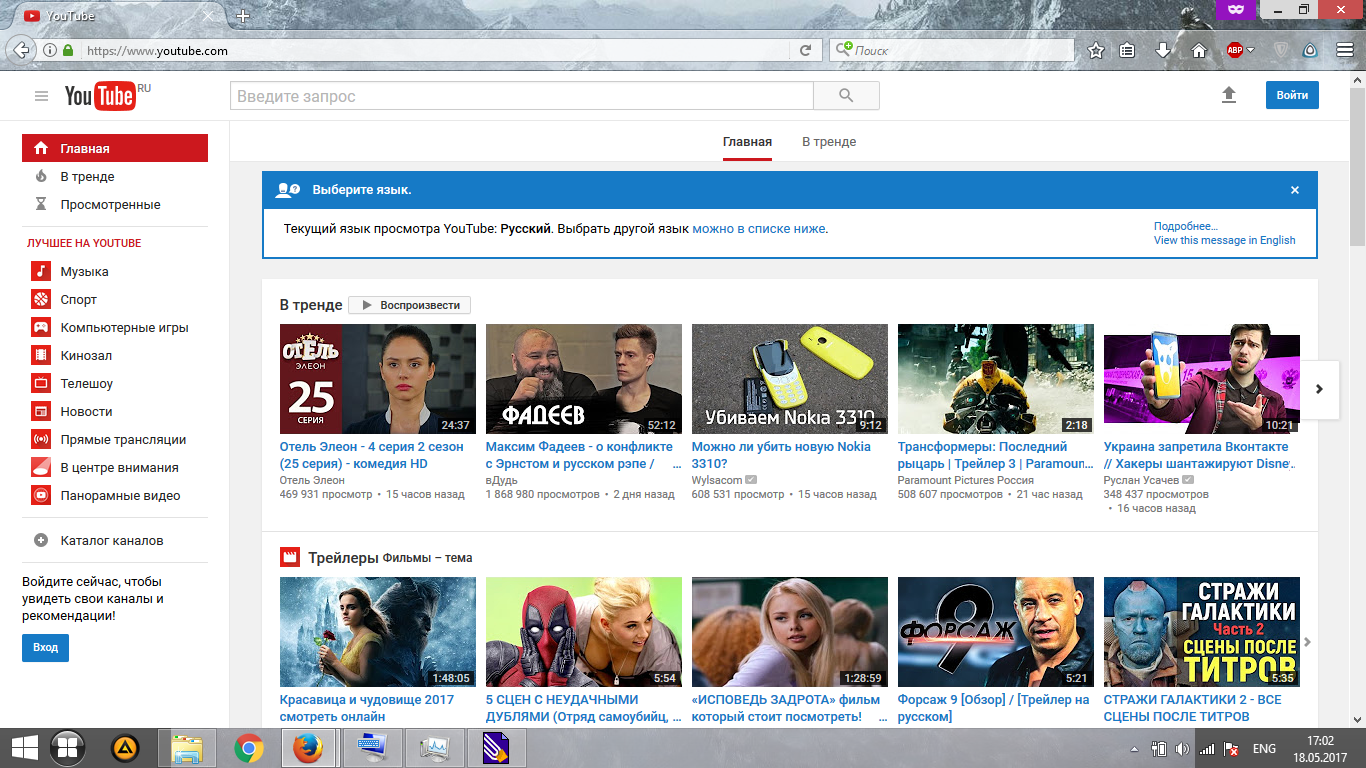Open the Adblock Plus toolbar icon
Screen dimensions: 1366x768
[x=1234, y=50]
